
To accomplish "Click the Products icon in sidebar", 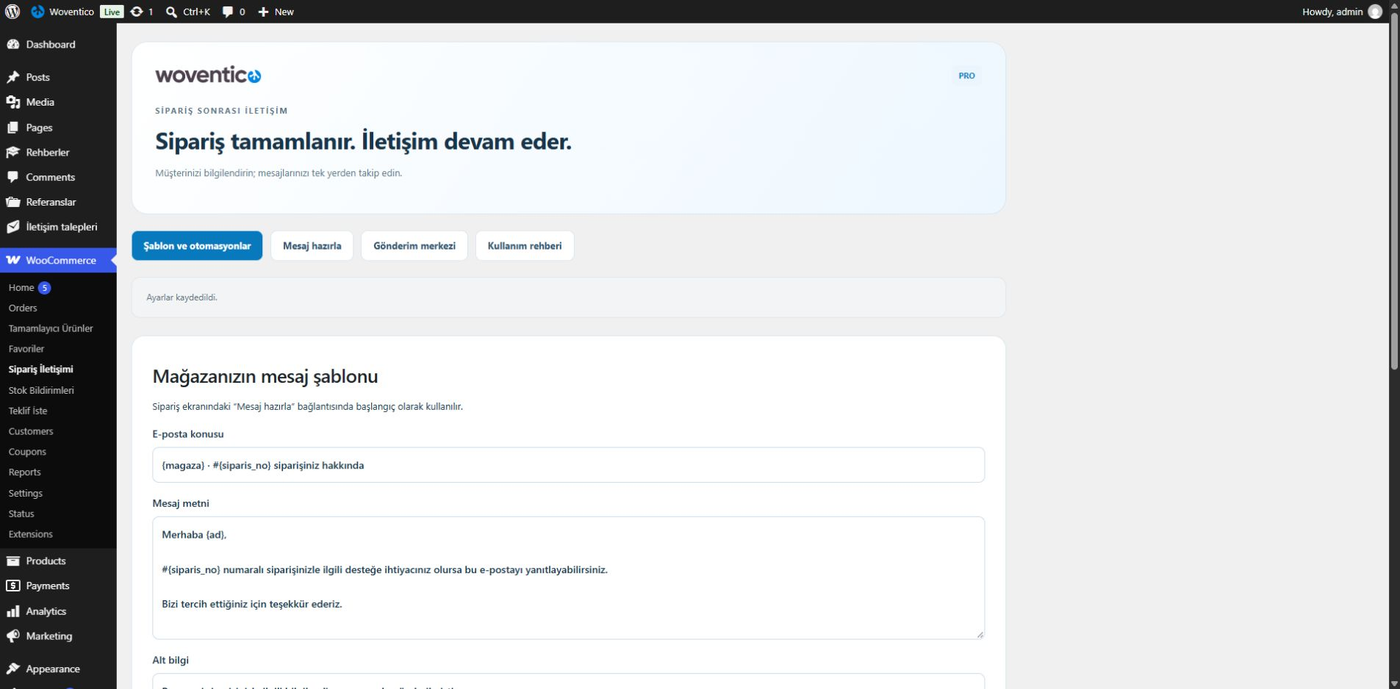I will tap(13, 561).
